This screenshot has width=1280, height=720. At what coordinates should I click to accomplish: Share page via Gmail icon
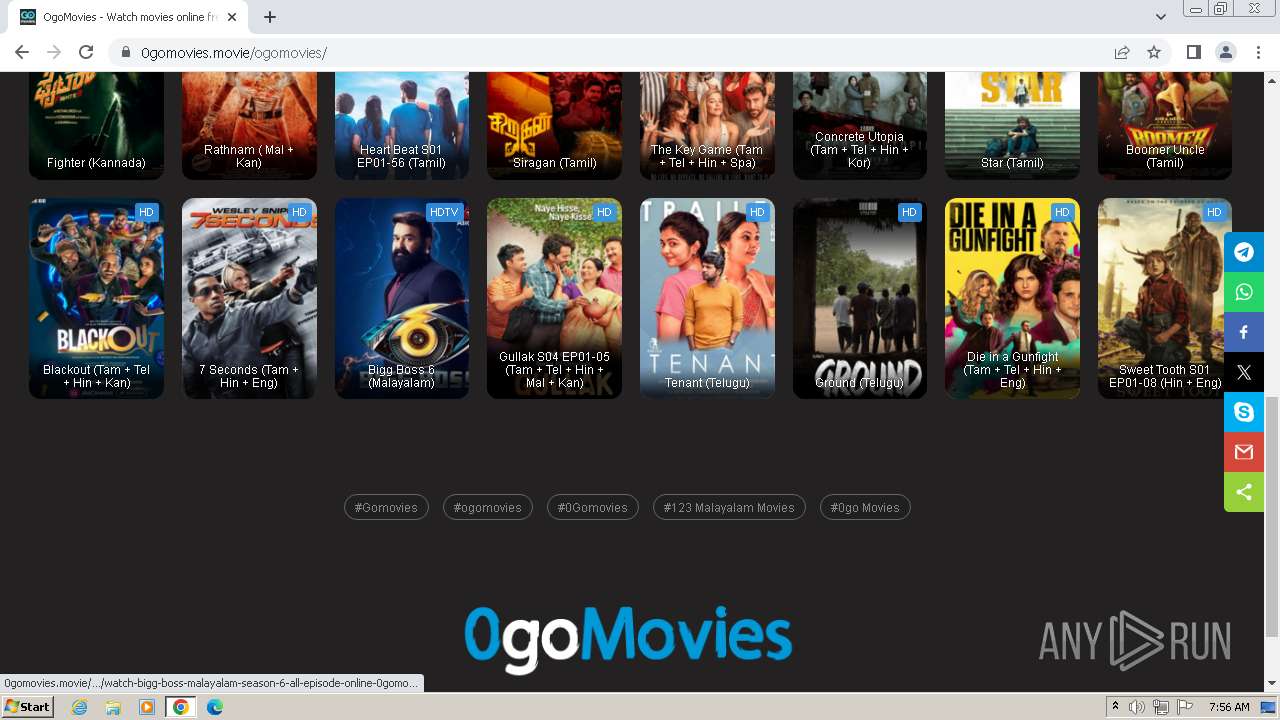(1244, 452)
